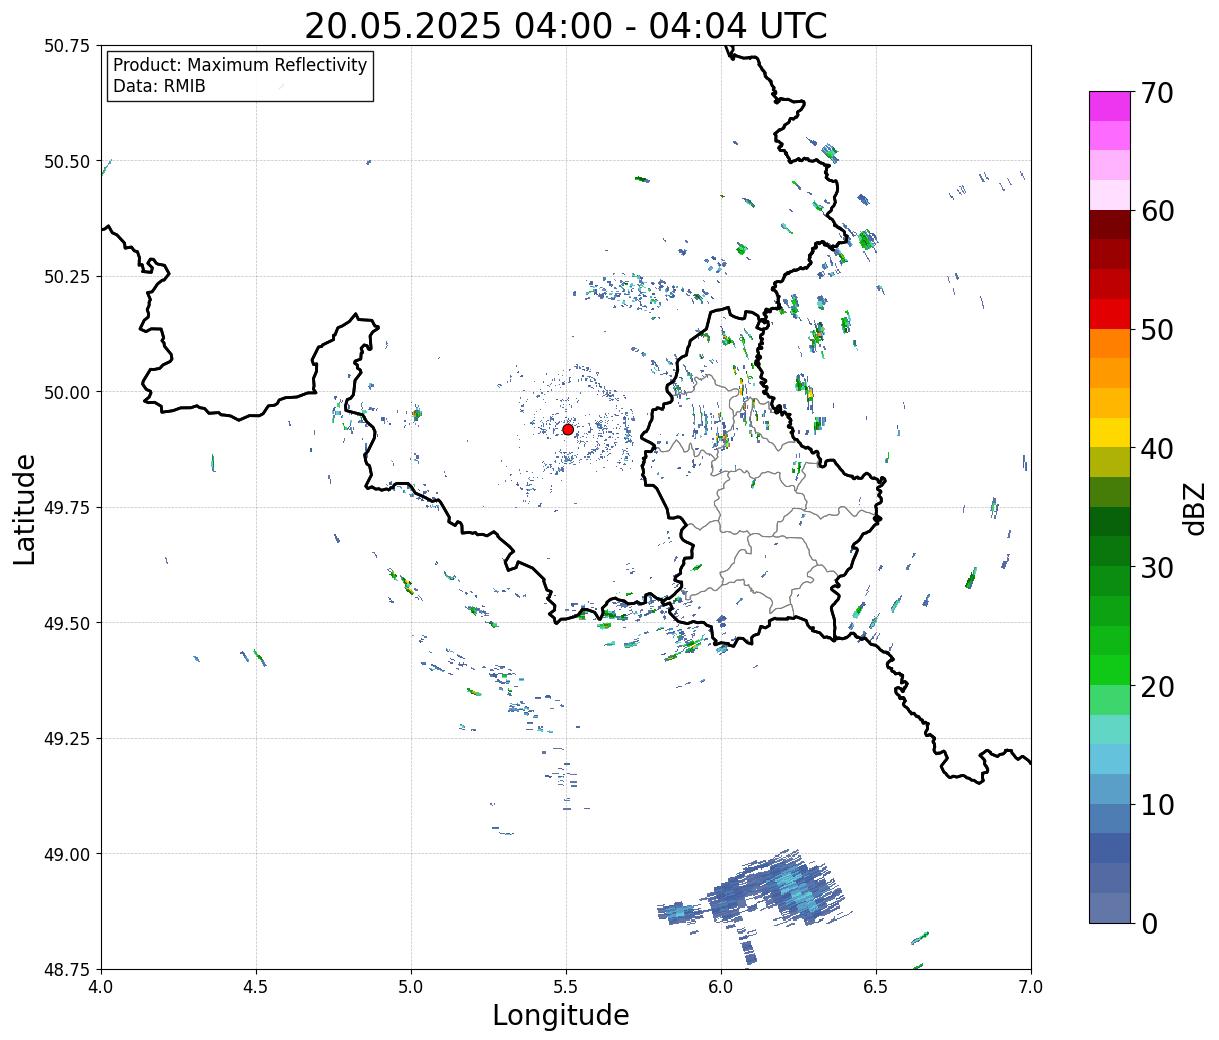Click the 'dBZ' colorbar label

1194,508
